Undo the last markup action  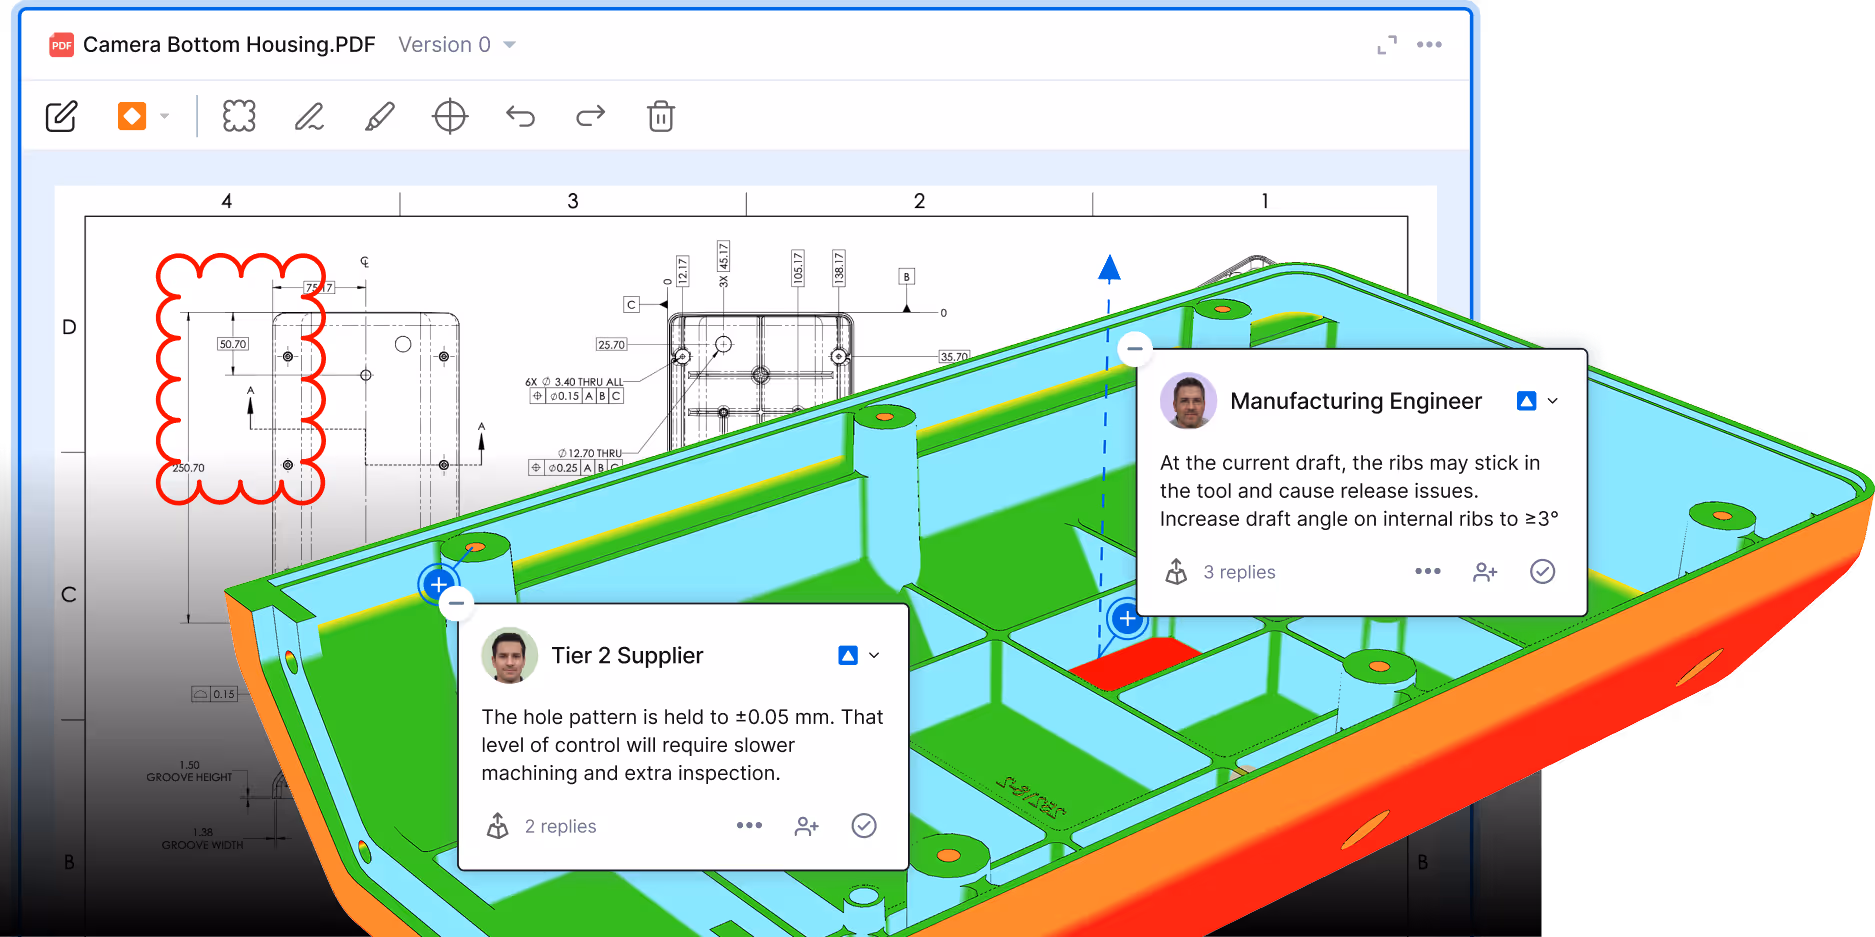pyautogui.click(x=520, y=116)
